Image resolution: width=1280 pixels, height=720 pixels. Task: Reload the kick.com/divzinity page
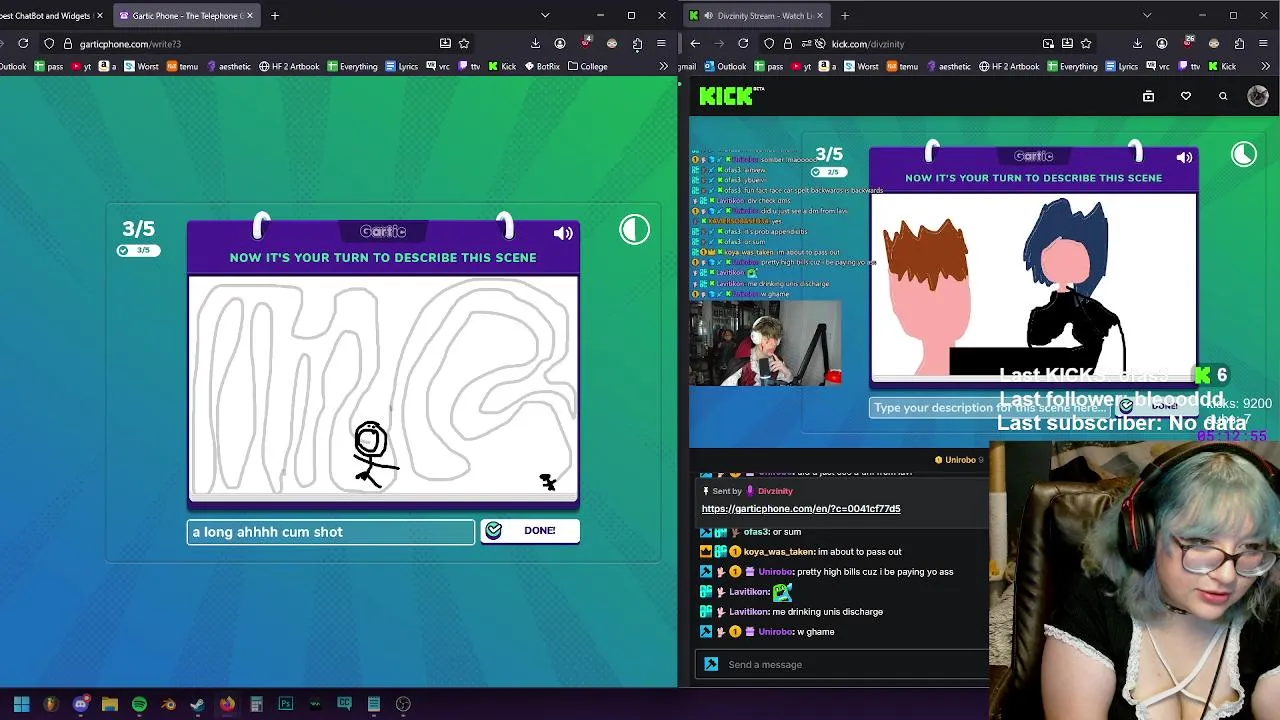[743, 44]
